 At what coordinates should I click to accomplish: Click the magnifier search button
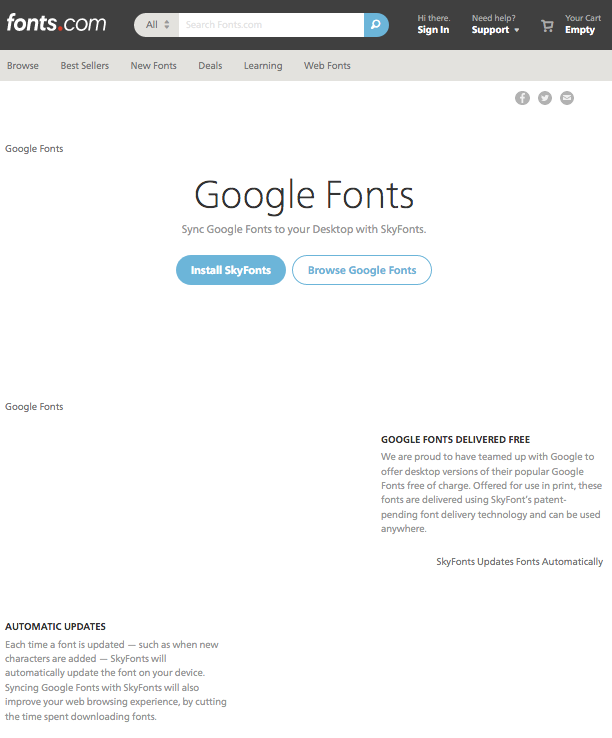click(x=376, y=24)
